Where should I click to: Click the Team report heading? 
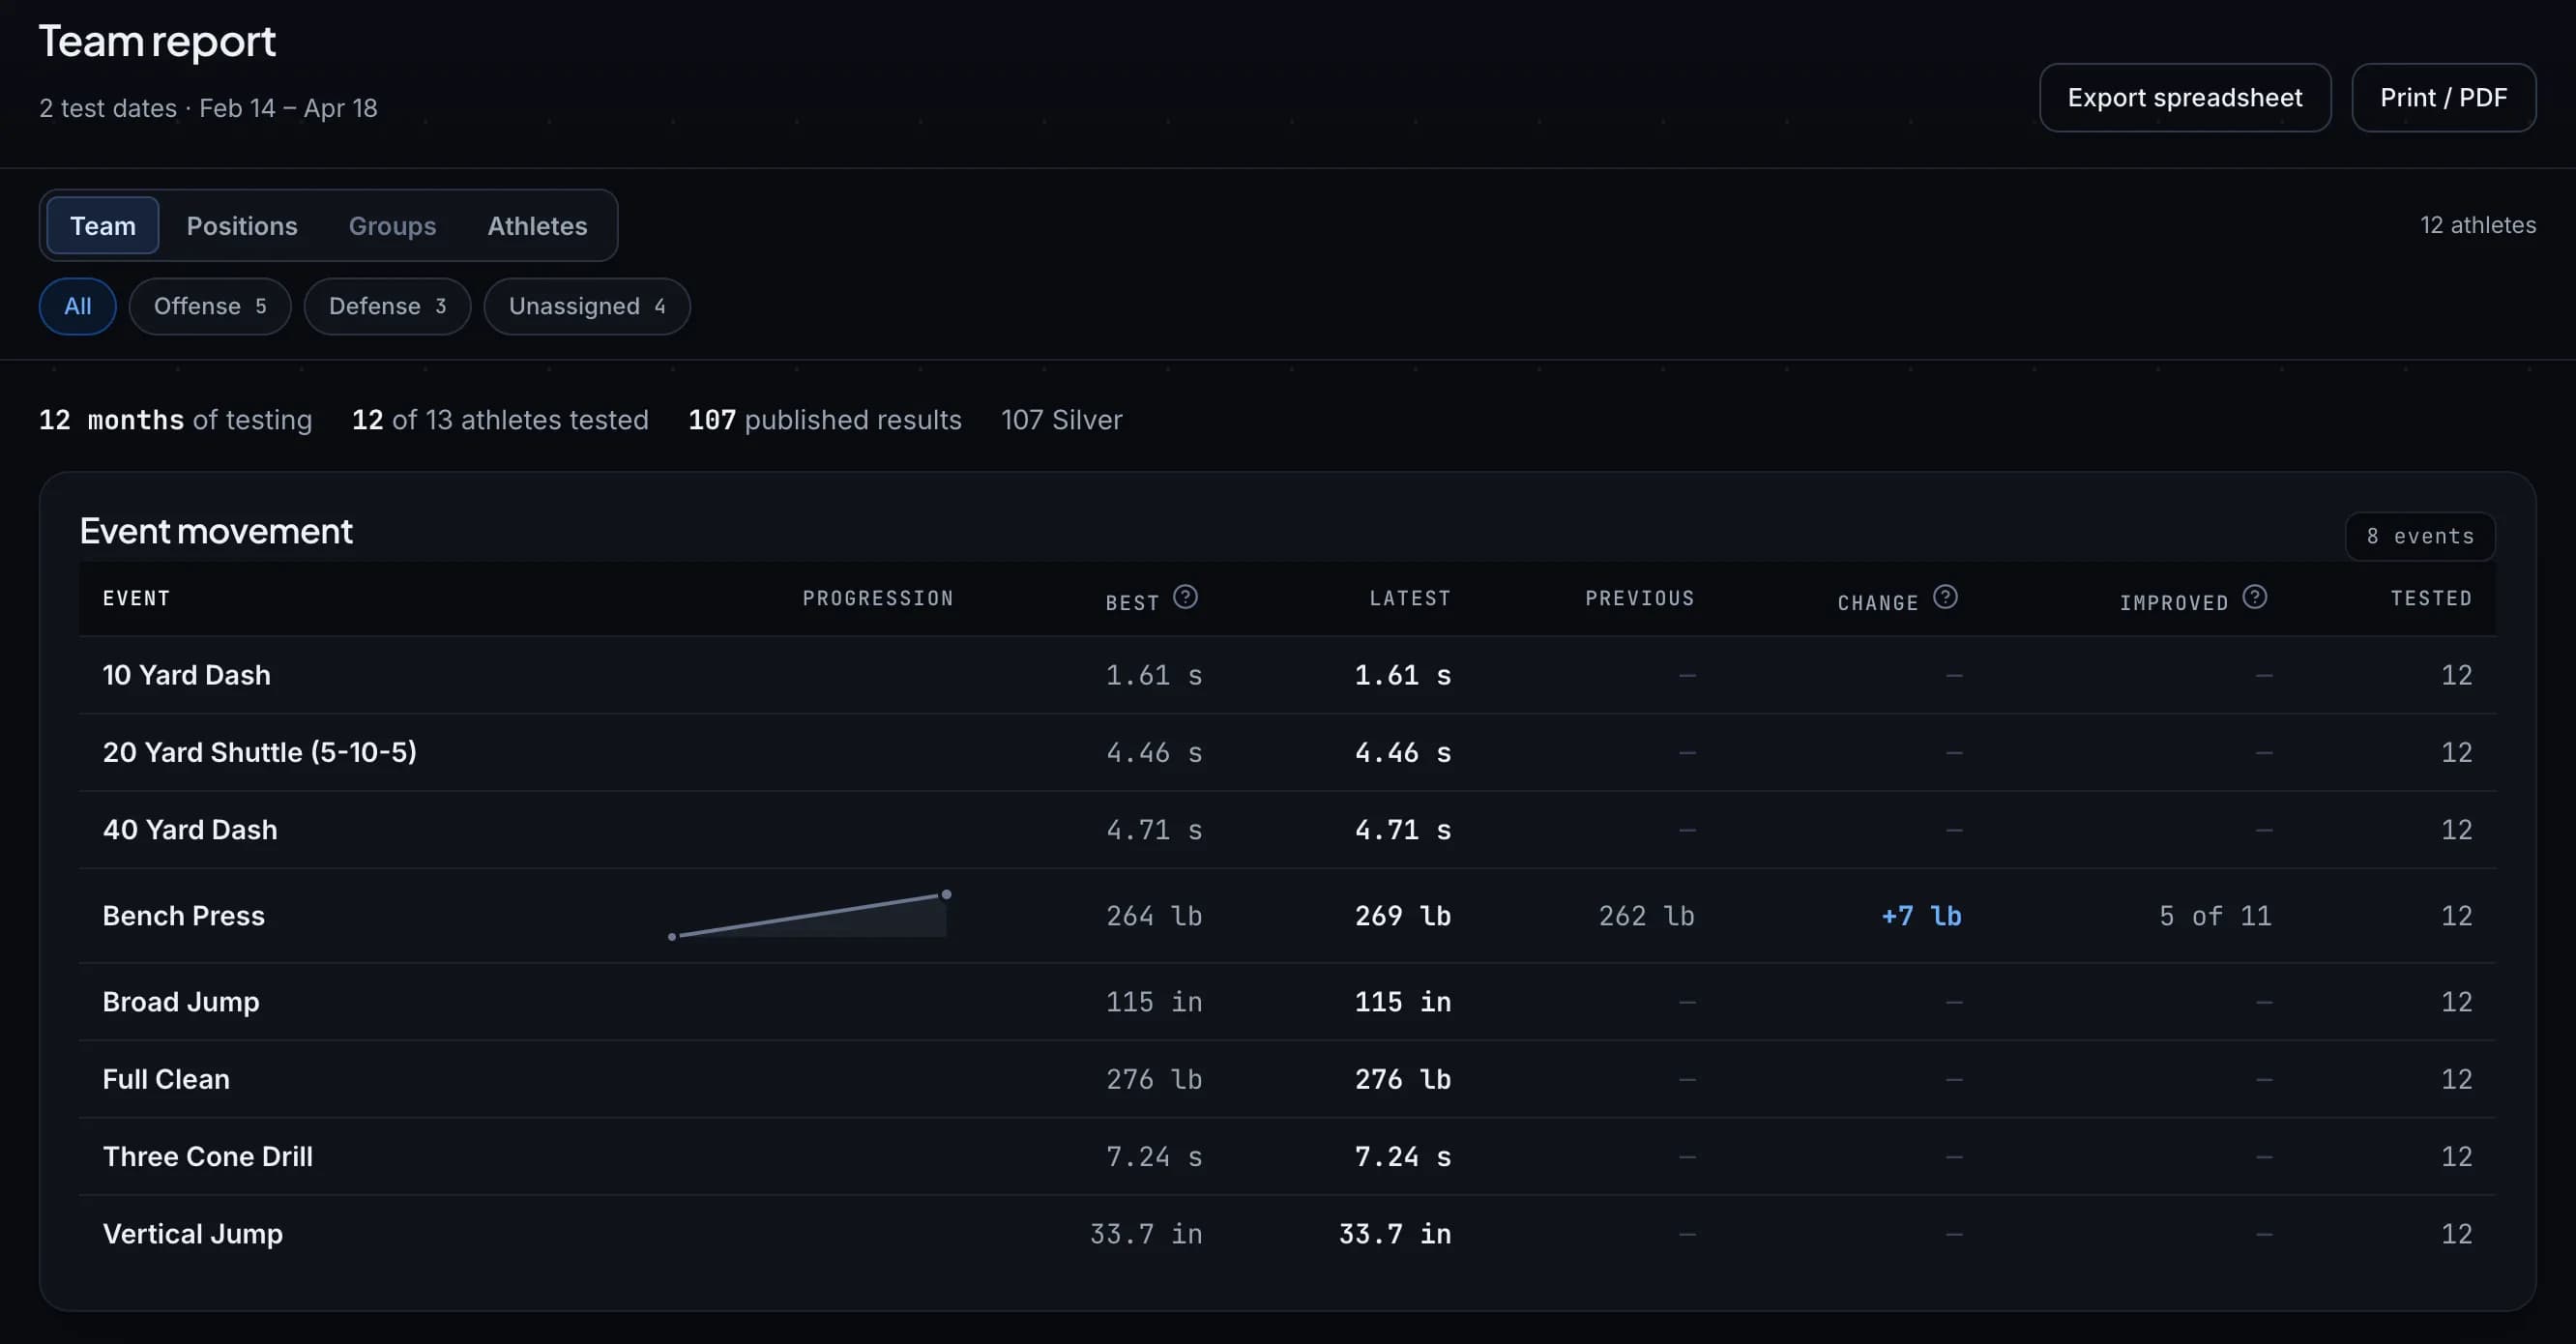[157, 41]
